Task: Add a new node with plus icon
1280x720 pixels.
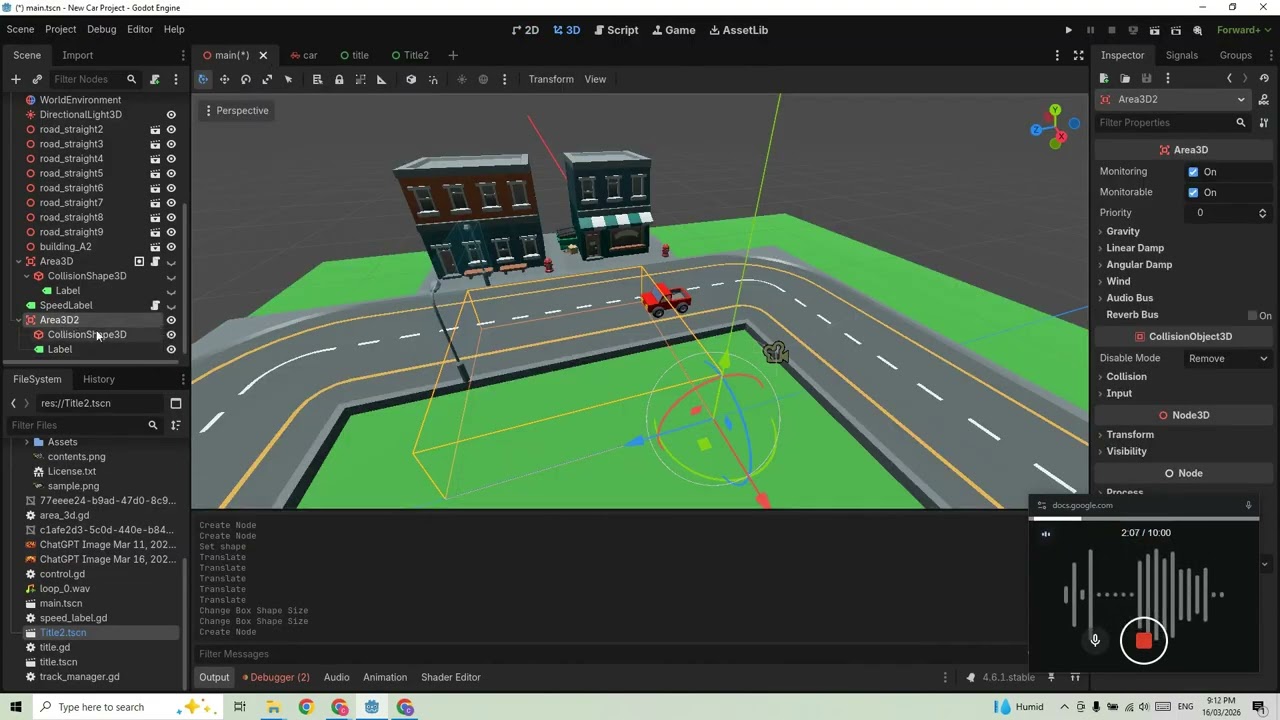Action: point(15,79)
